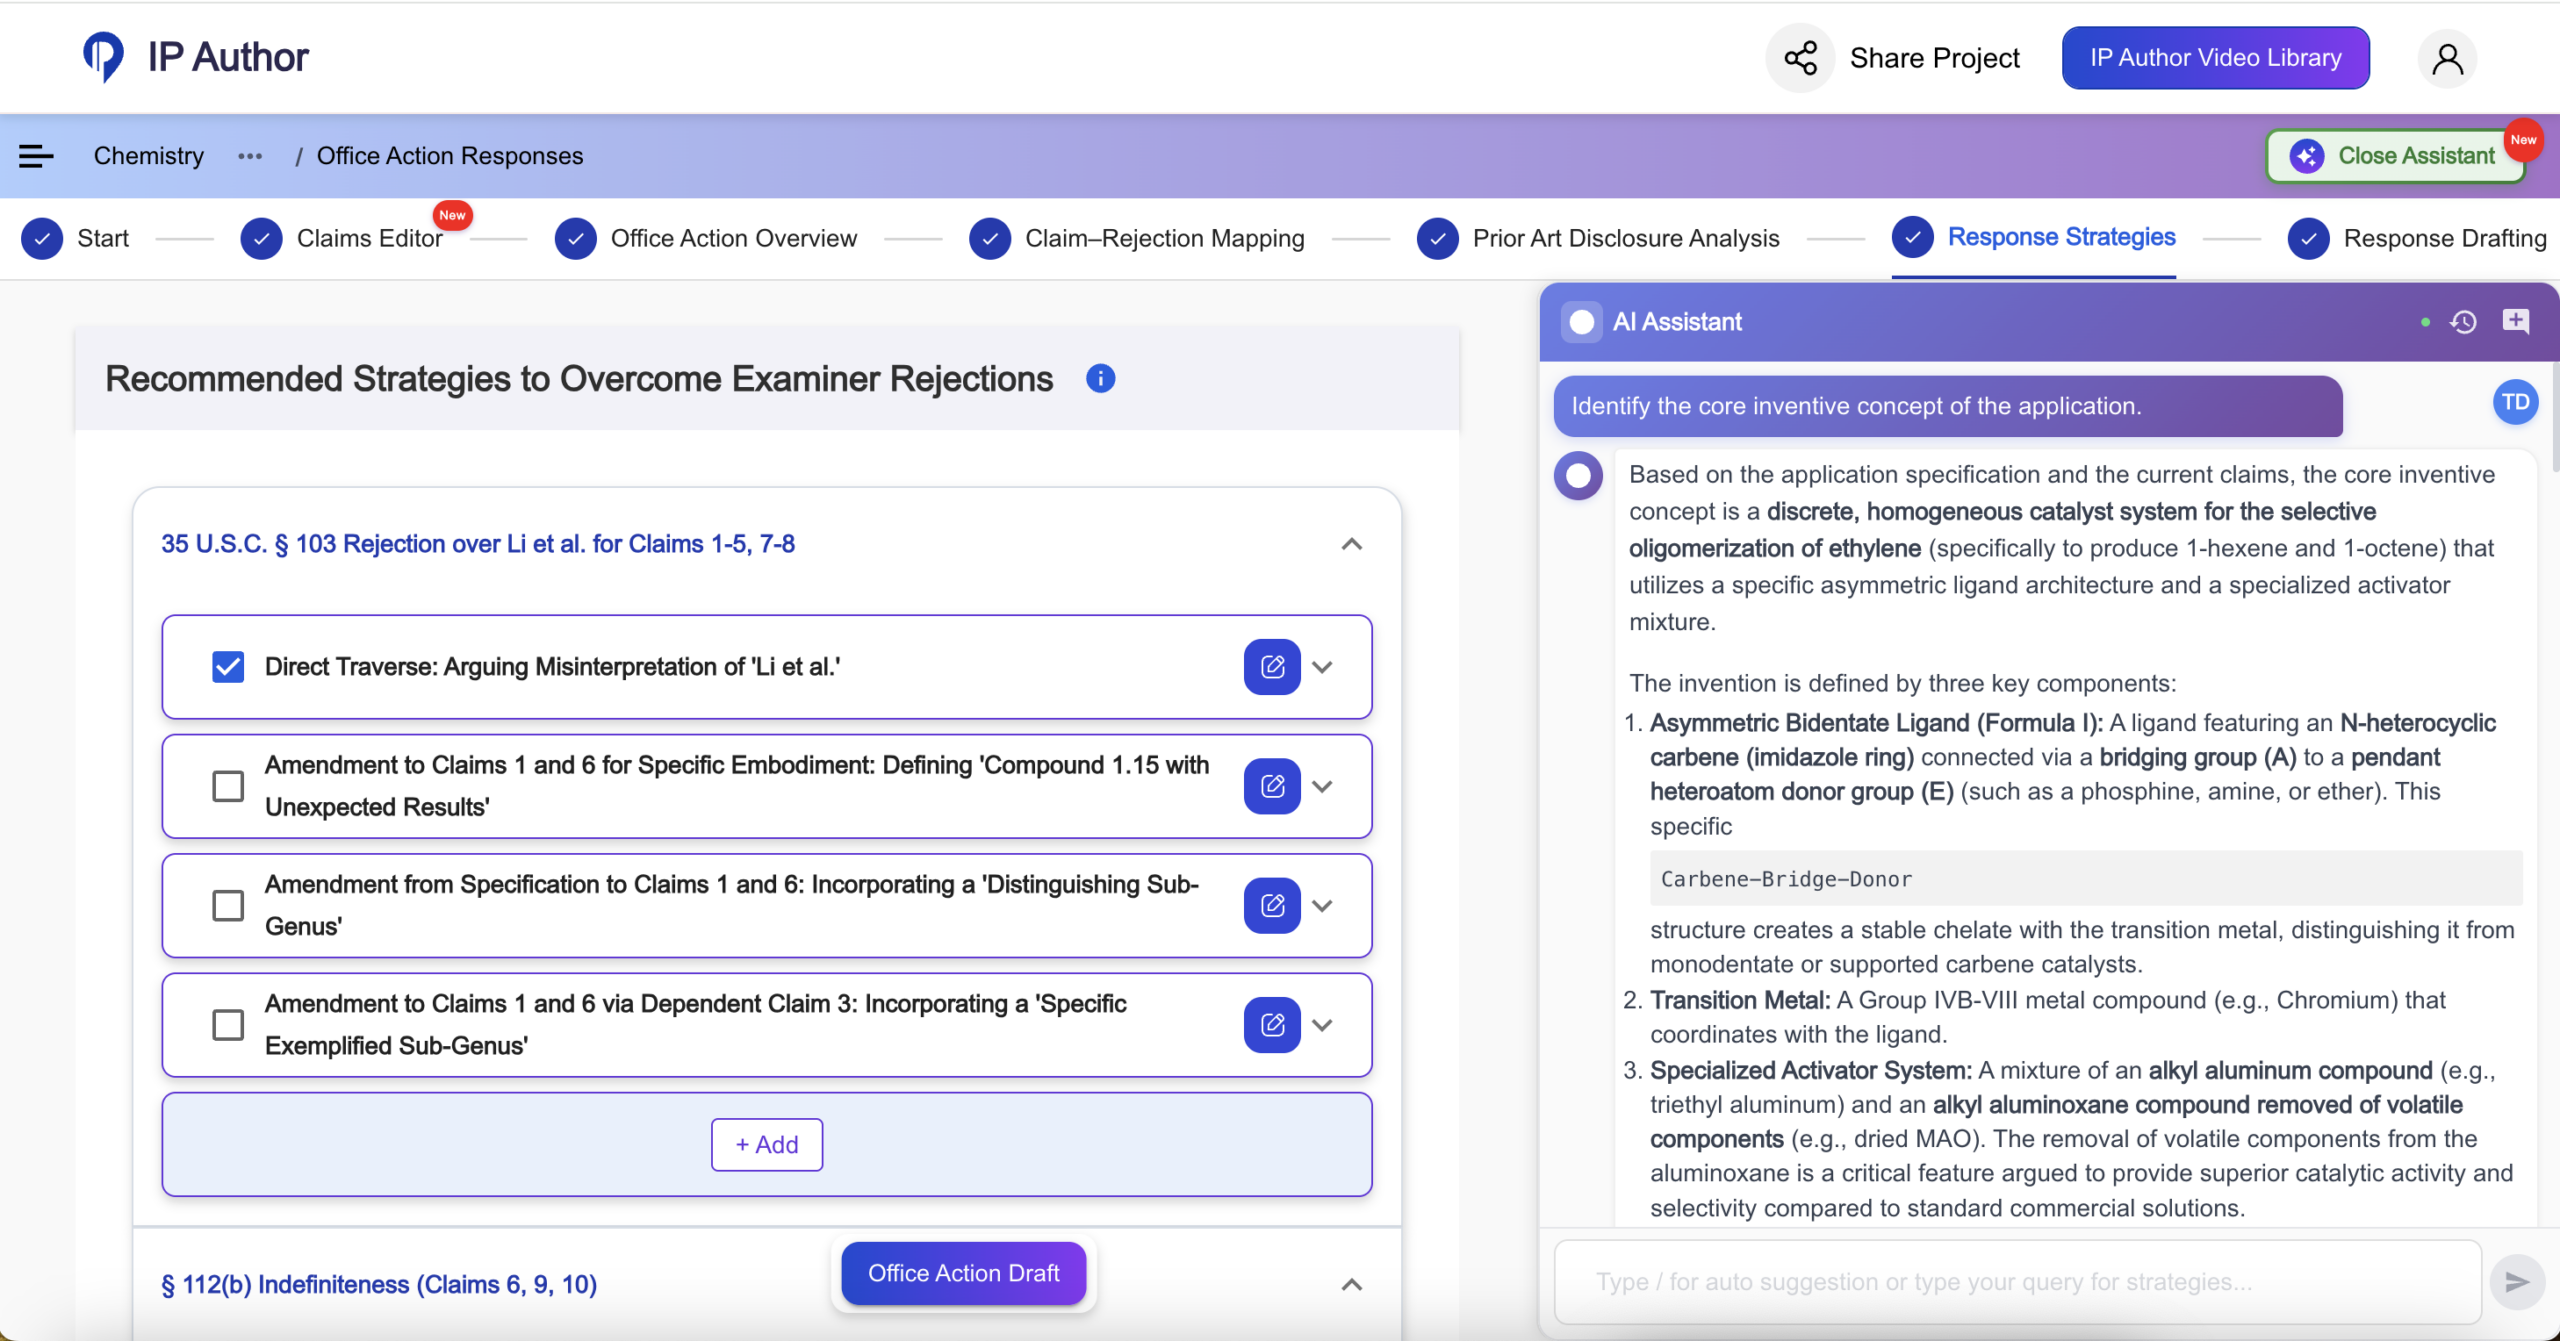Viewport: 2560px width, 1341px height.
Task: Edit the Distinguishing Sub-Genus amendment strategy
Action: pos(1272,906)
